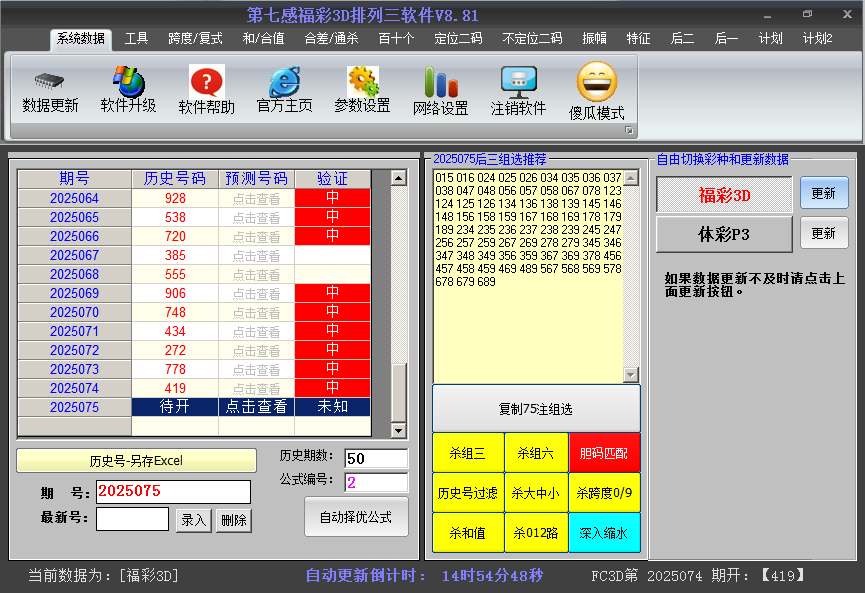
Task: Click the 预测号码 column header
Action: coord(257,179)
